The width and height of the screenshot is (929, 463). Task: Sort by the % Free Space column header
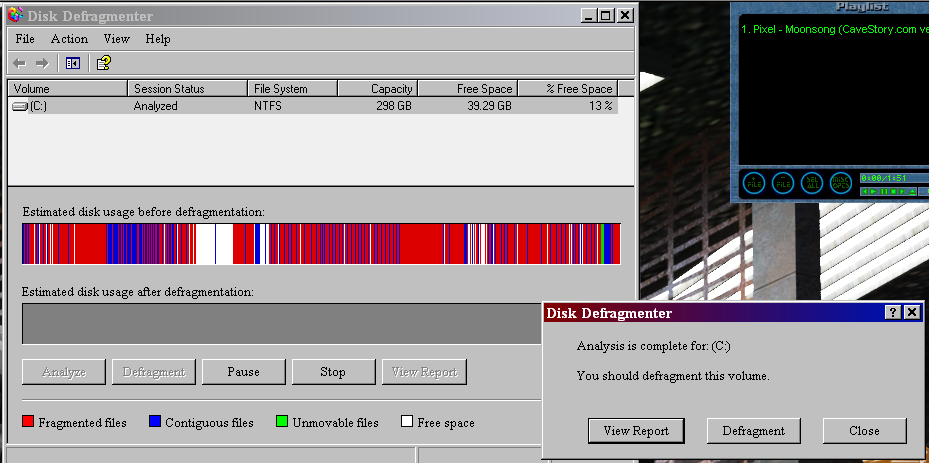(x=568, y=89)
